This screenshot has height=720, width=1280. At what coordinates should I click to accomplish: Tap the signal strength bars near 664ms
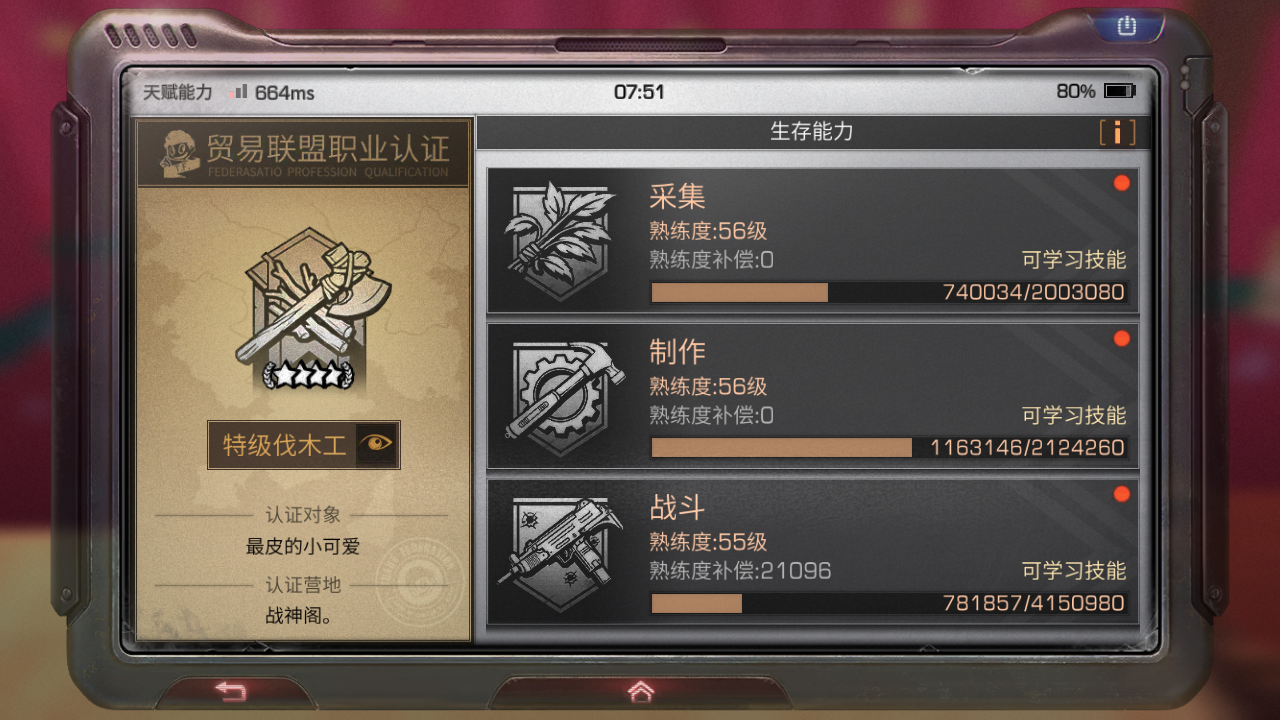pyautogui.click(x=239, y=91)
